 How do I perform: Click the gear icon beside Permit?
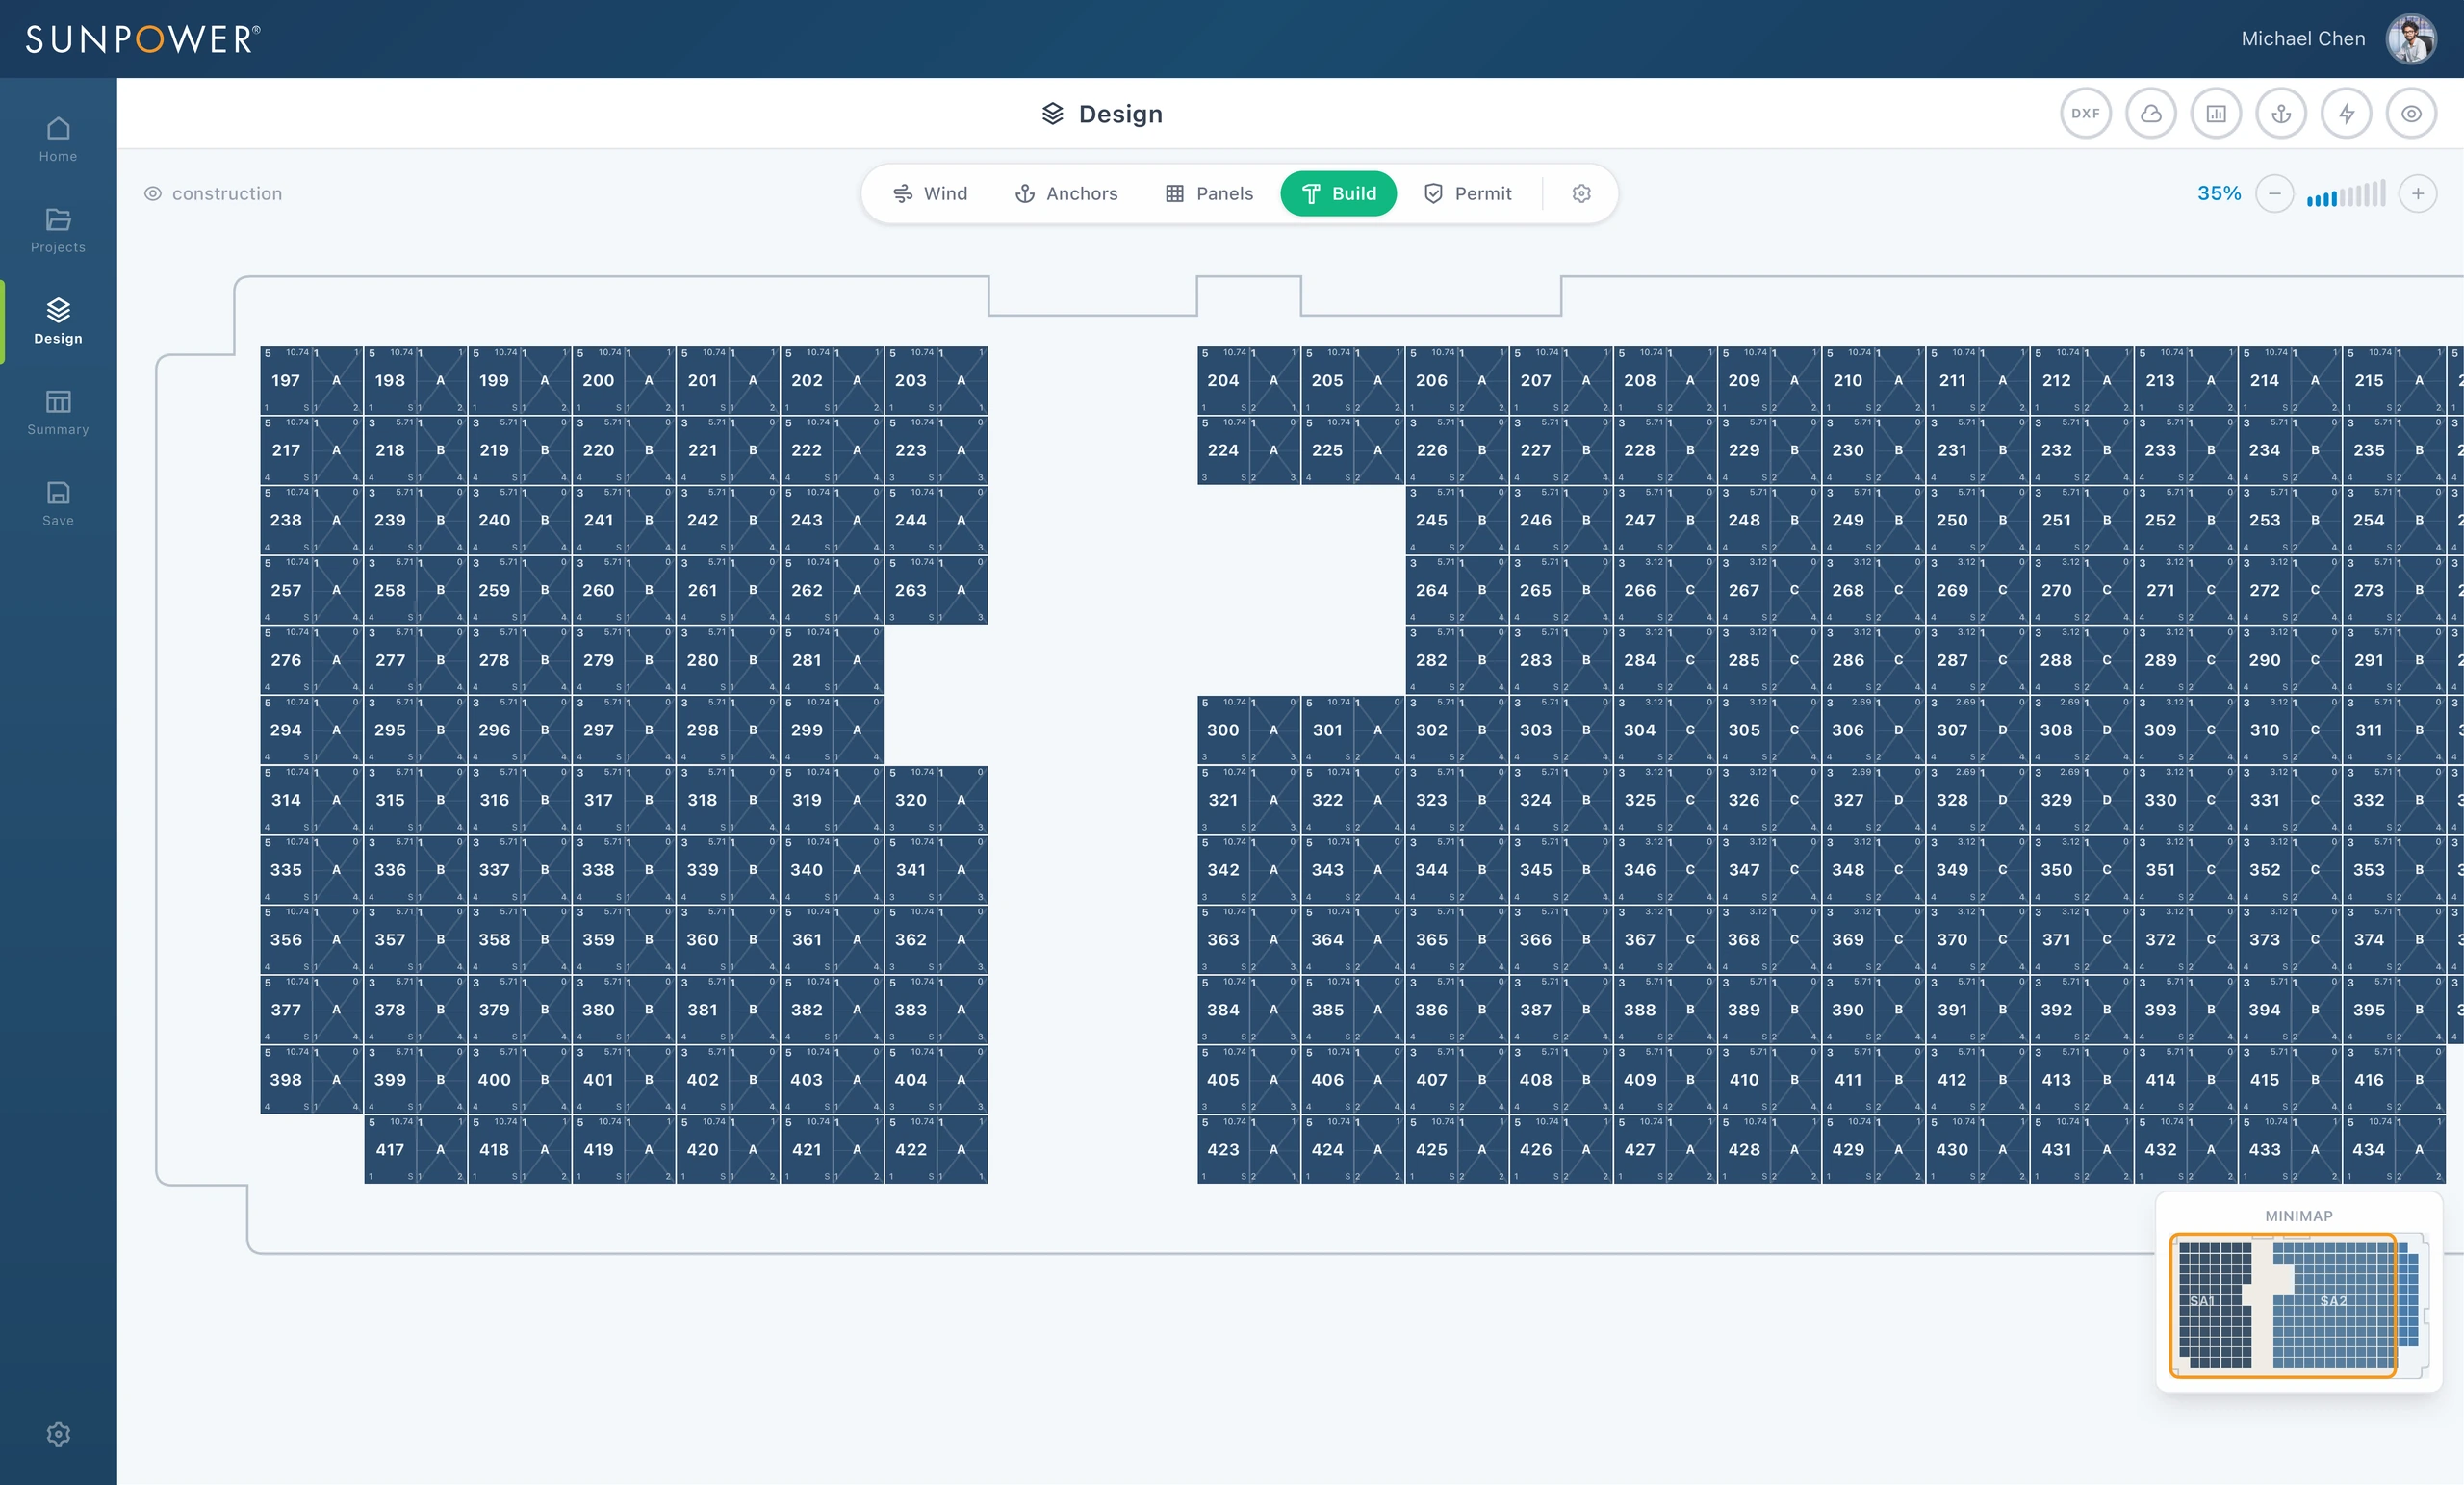click(x=1581, y=194)
